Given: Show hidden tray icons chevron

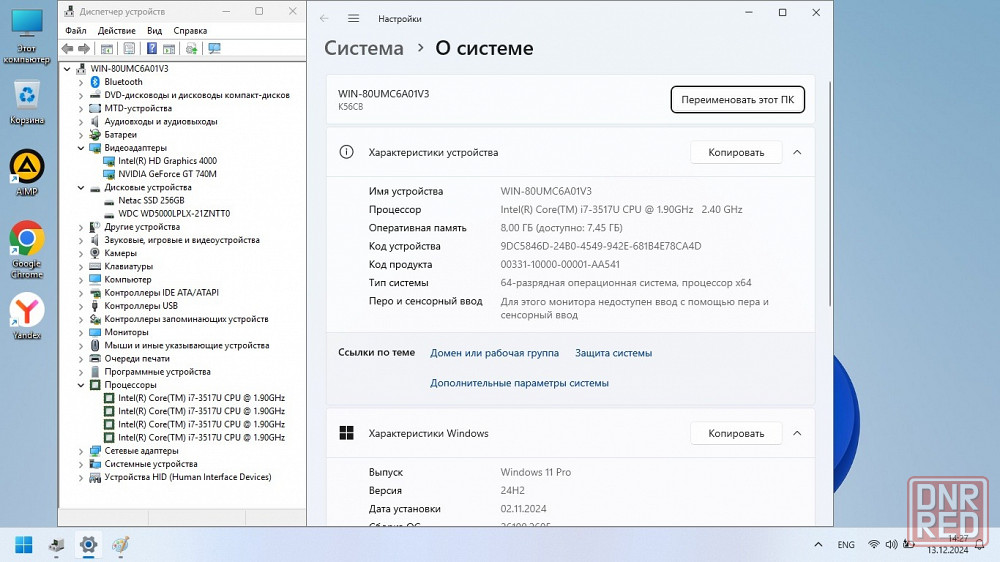Looking at the screenshot, I should pyautogui.click(x=818, y=544).
